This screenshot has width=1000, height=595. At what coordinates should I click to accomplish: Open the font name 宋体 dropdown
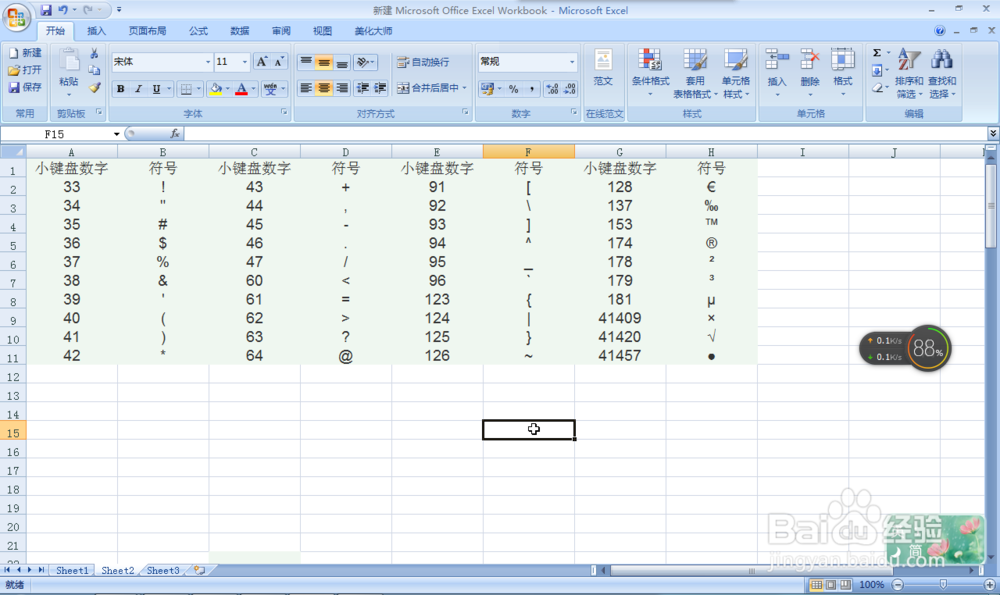[x=207, y=62]
